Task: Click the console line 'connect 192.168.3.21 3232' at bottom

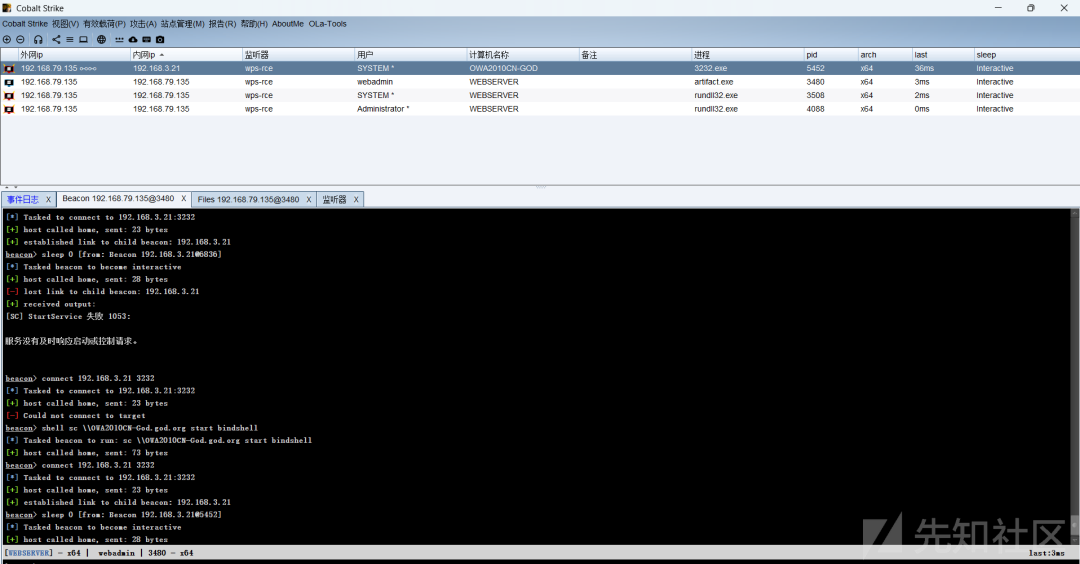Action: click(x=98, y=465)
